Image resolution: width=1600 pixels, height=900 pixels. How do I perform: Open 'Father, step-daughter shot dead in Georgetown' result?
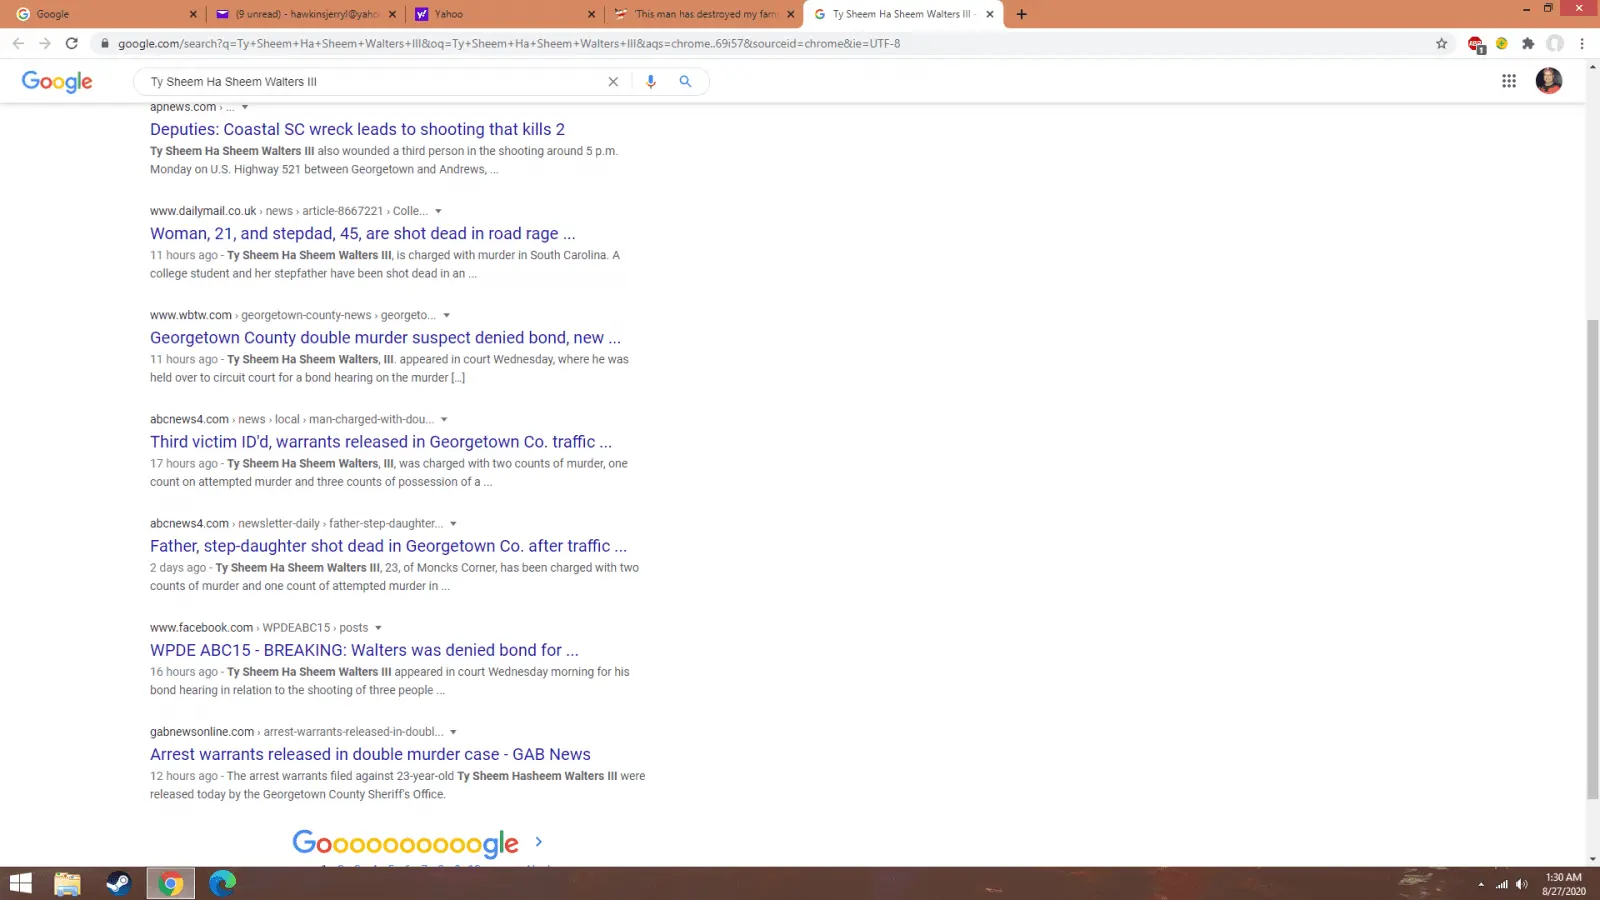388,546
